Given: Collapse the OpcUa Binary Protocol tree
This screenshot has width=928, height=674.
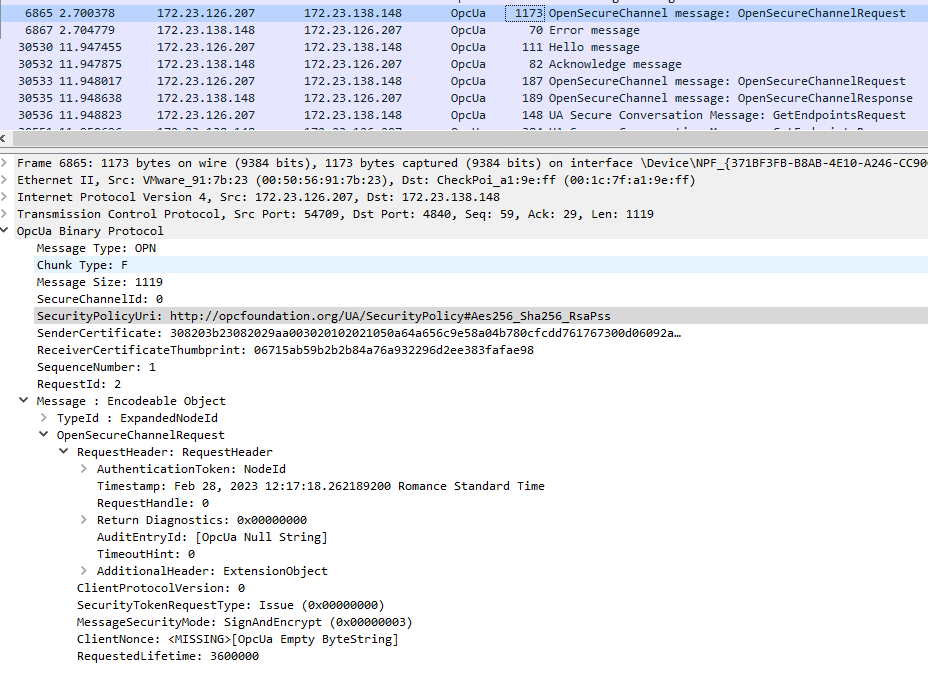Looking at the screenshot, I should click(7, 231).
